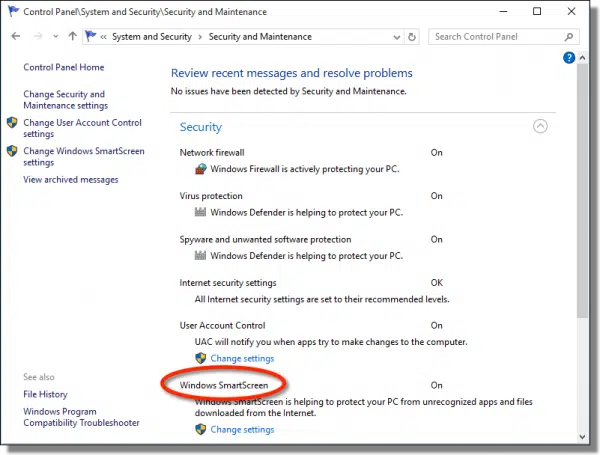Click Change settings under User Account Control
The width and height of the screenshot is (600, 455).
(x=242, y=359)
